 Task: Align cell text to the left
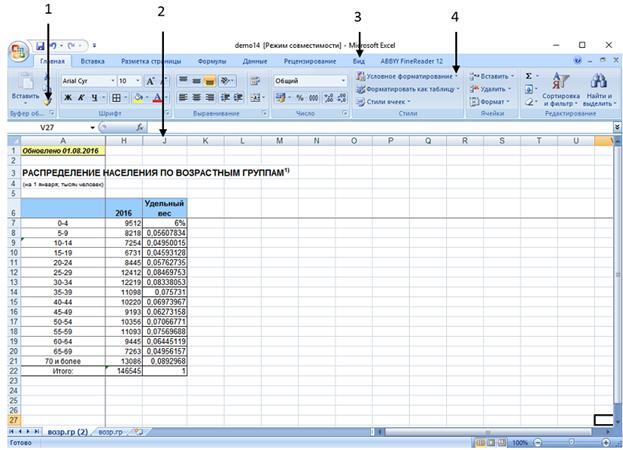coord(183,98)
